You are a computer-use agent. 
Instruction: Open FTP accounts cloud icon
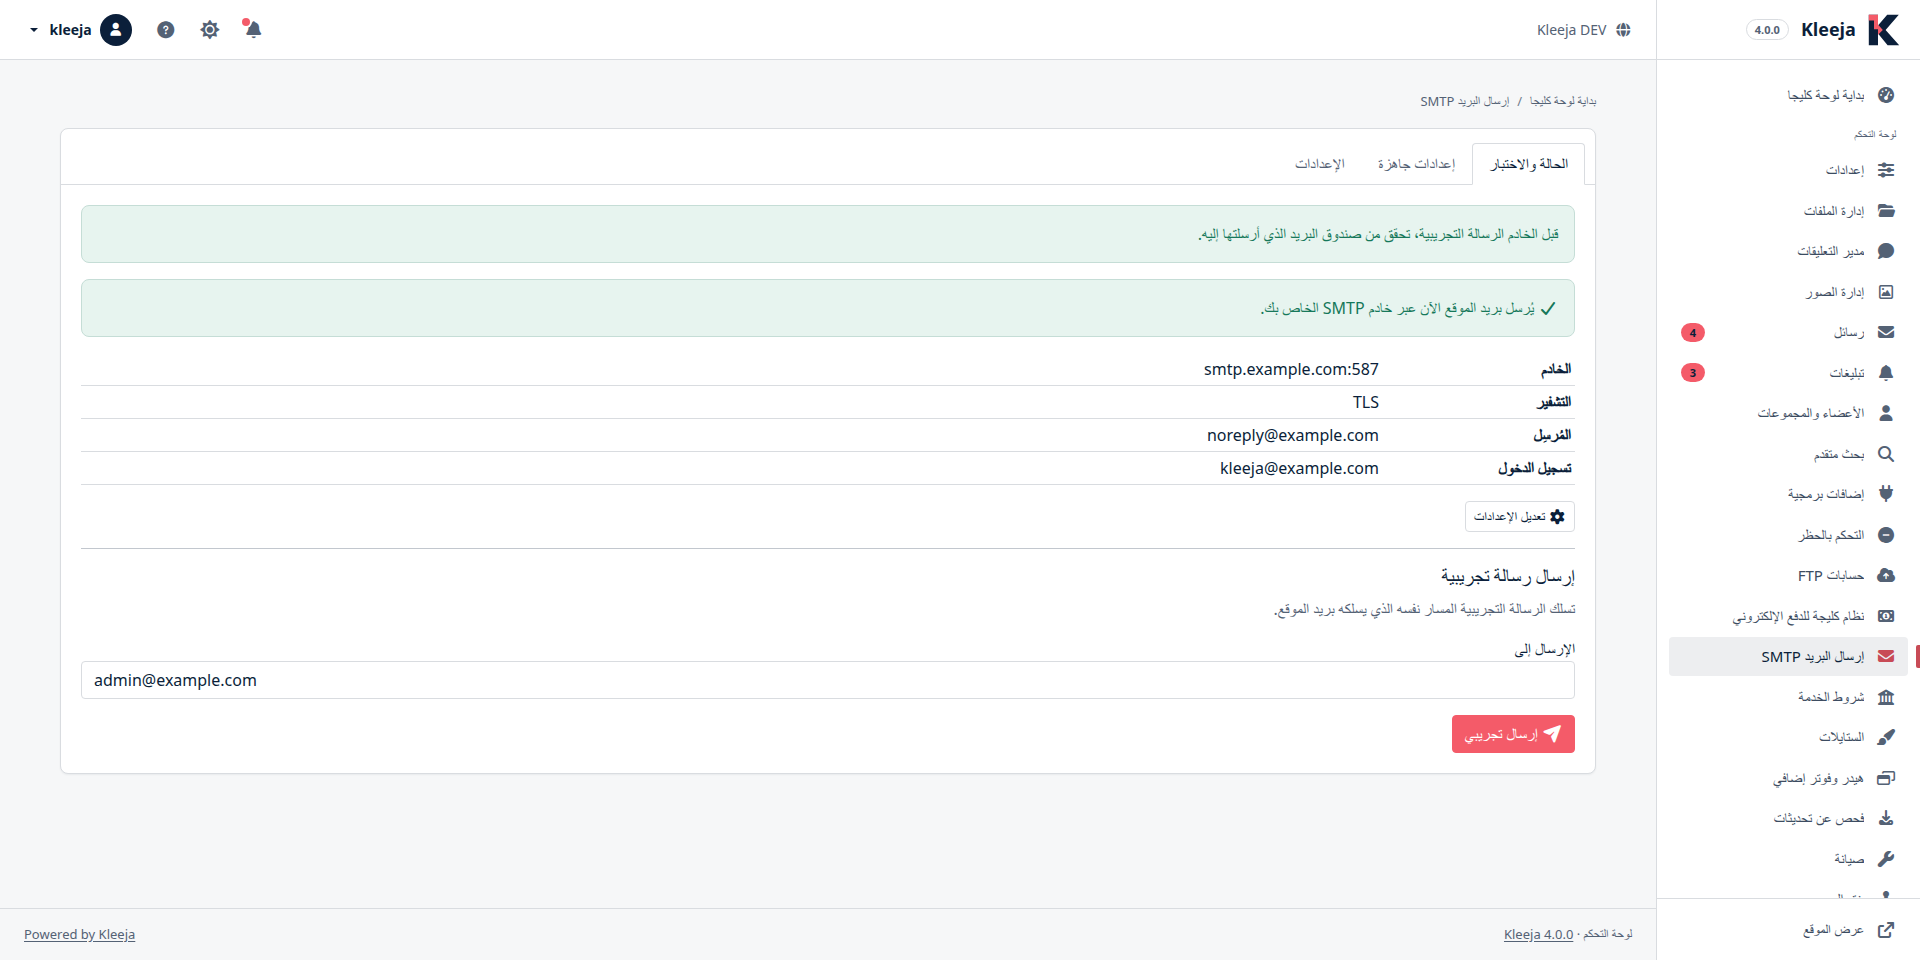point(1886,575)
